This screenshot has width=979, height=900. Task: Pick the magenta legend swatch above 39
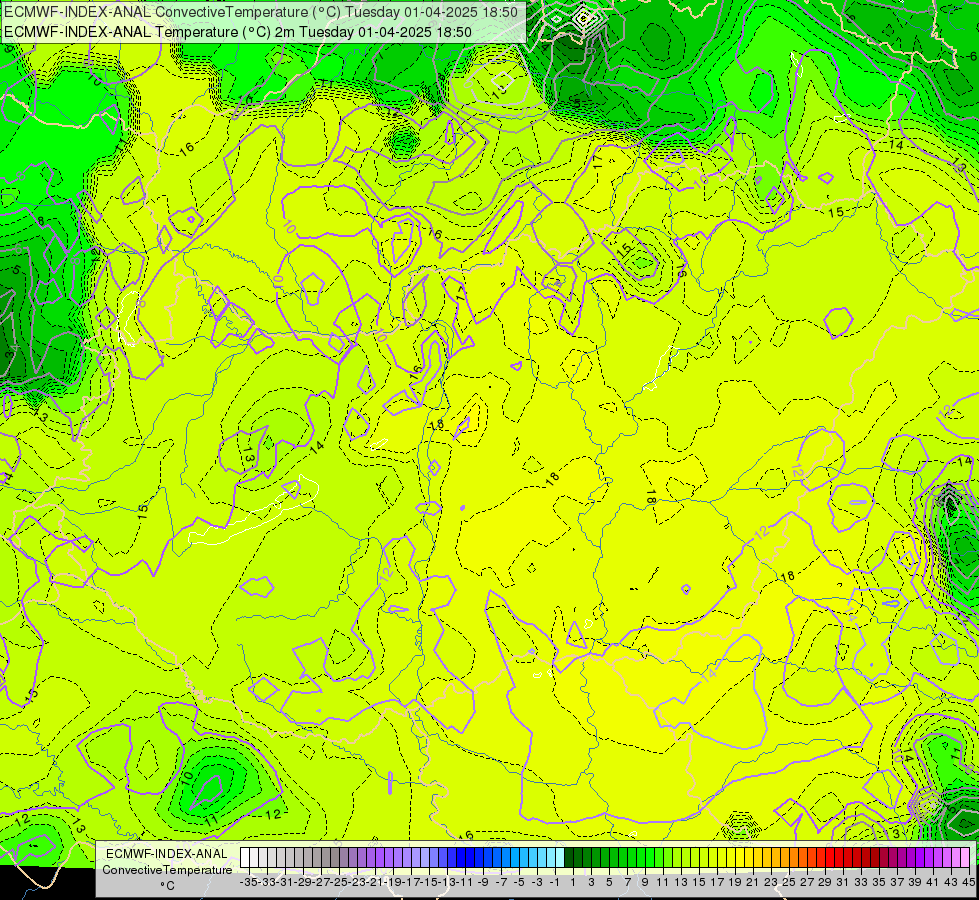tap(912, 858)
